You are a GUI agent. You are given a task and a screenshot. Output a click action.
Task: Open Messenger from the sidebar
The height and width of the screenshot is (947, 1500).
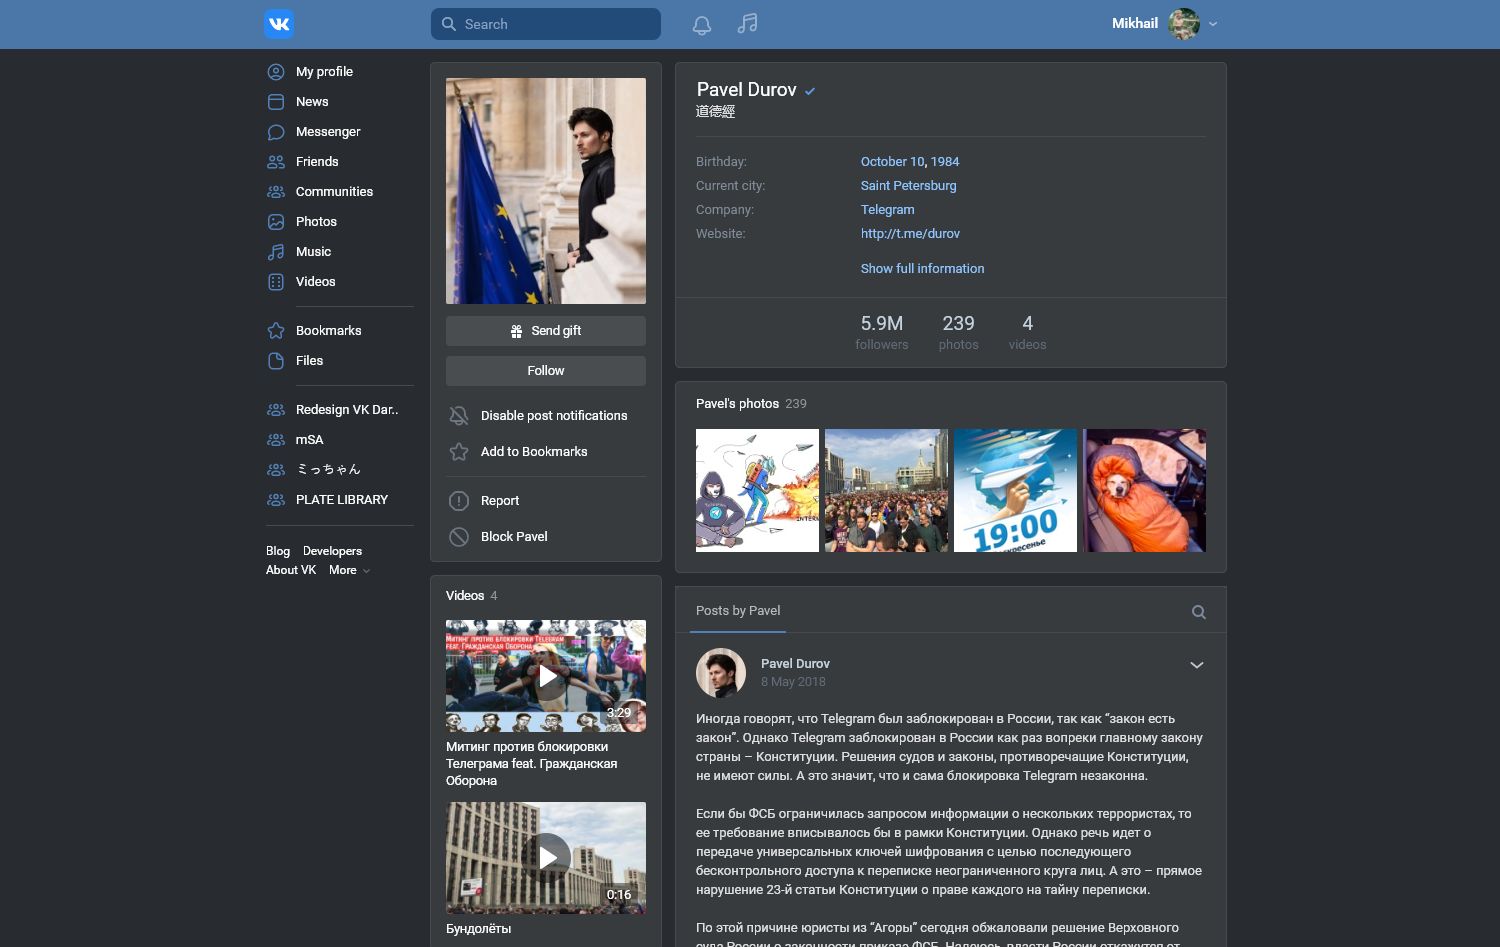(x=328, y=132)
